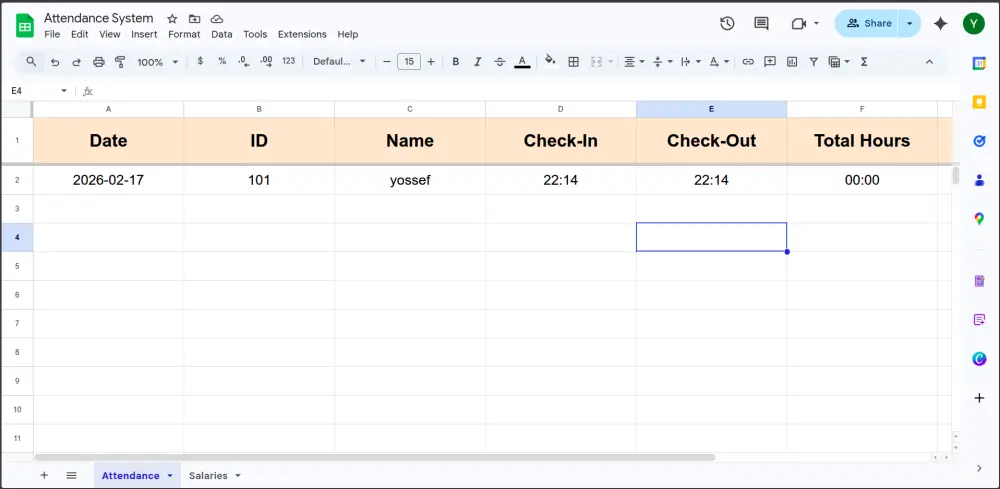Image resolution: width=1000 pixels, height=489 pixels.
Task: Open Google Maps side panel
Action: [979, 219]
